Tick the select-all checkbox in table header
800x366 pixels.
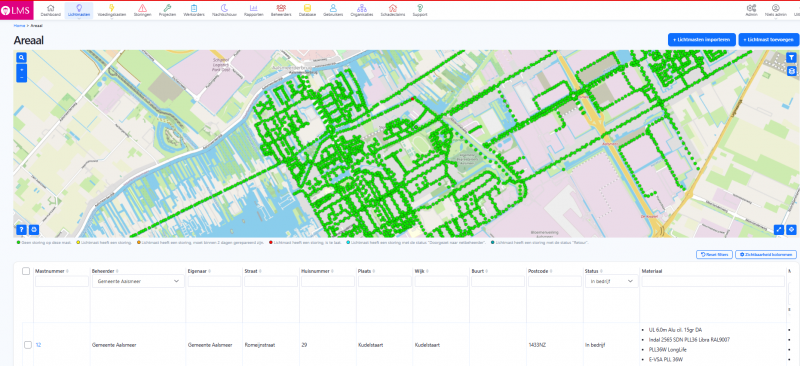[x=26, y=271]
